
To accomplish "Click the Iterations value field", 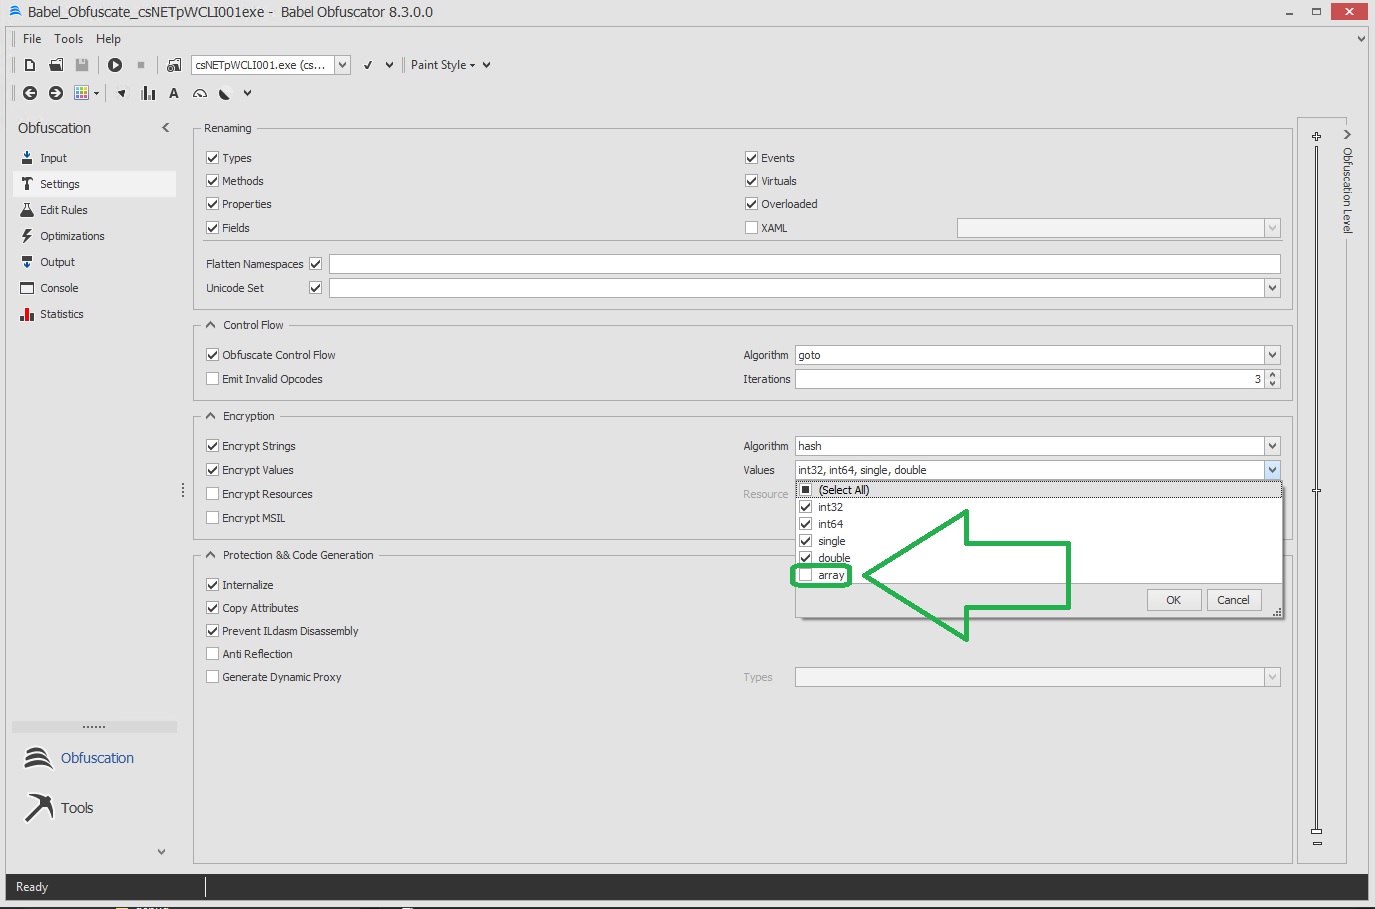I will (1030, 379).
